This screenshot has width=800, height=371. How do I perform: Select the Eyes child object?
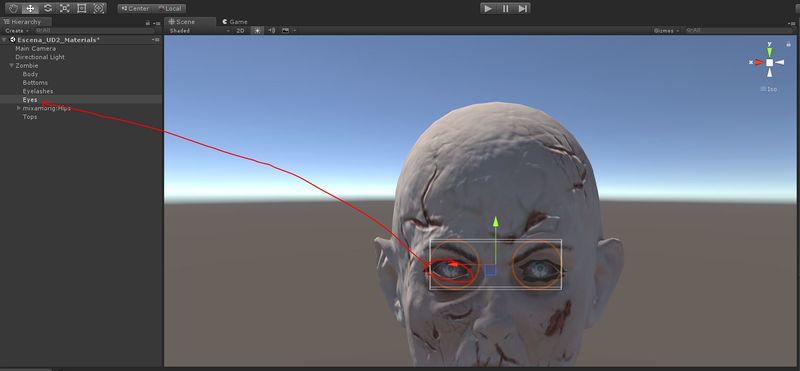[x=30, y=100]
